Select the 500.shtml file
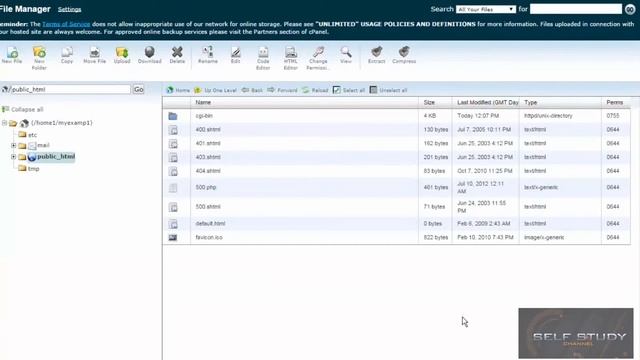 tap(396, 207)
